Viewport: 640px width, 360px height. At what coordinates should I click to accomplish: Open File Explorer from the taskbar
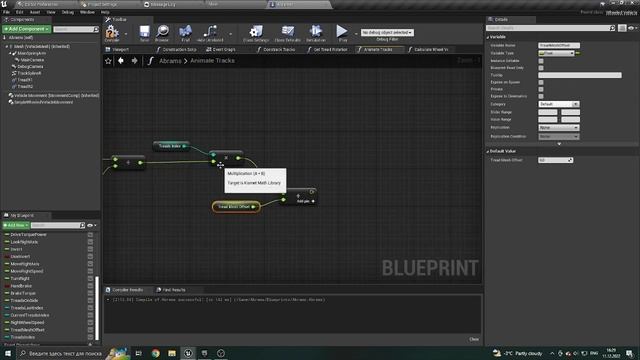(x=172, y=353)
